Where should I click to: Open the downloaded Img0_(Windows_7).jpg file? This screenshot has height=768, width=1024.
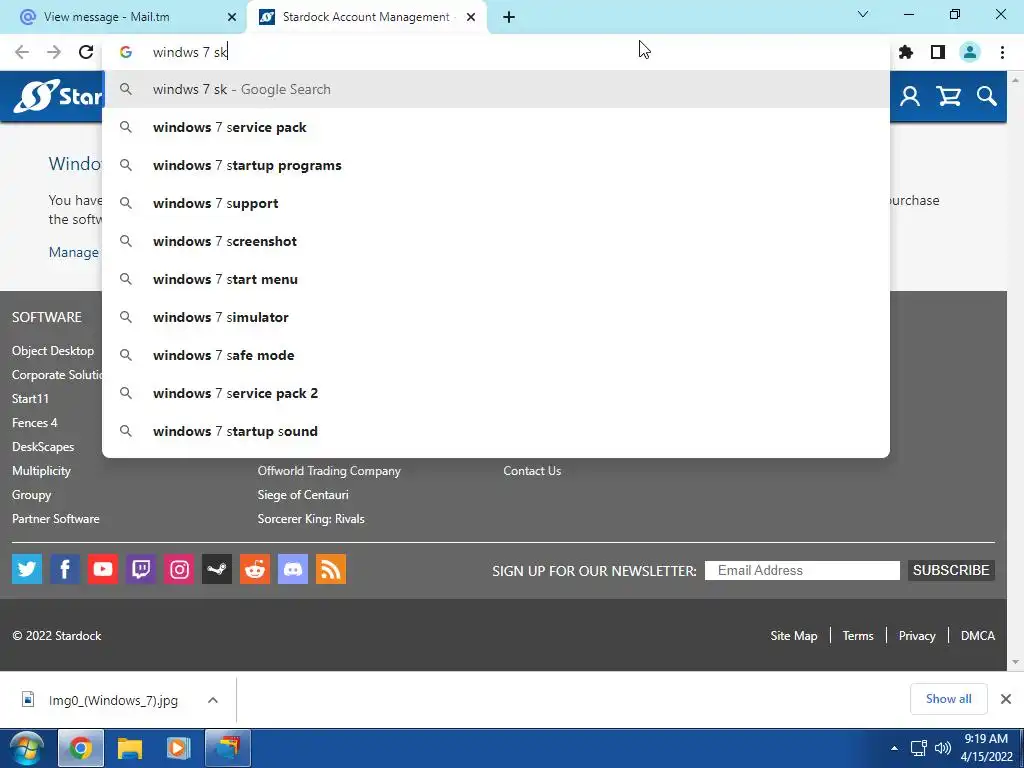click(x=100, y=700)
